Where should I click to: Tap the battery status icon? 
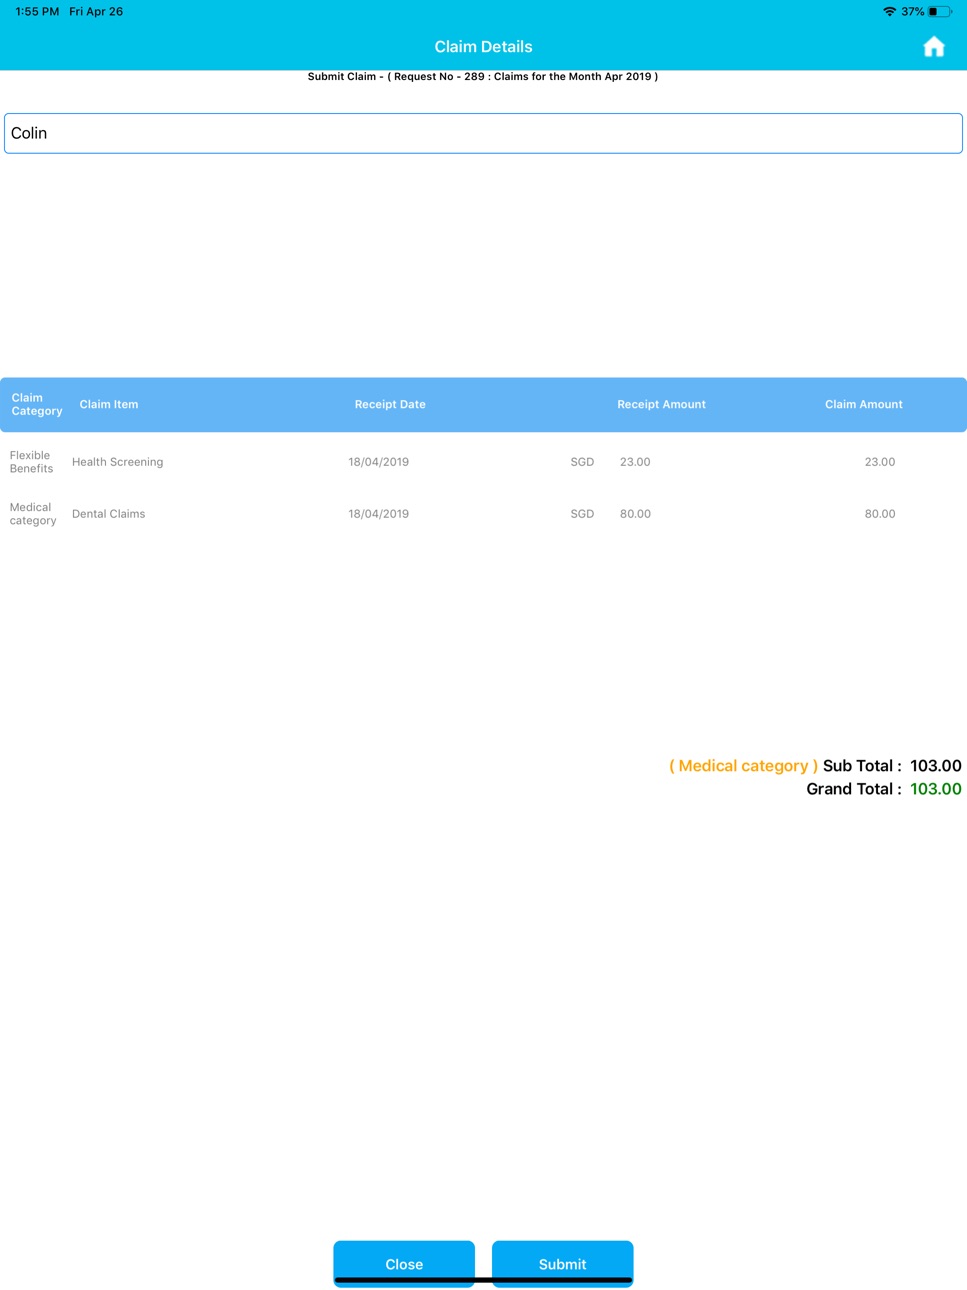click(x=940, y=12)
